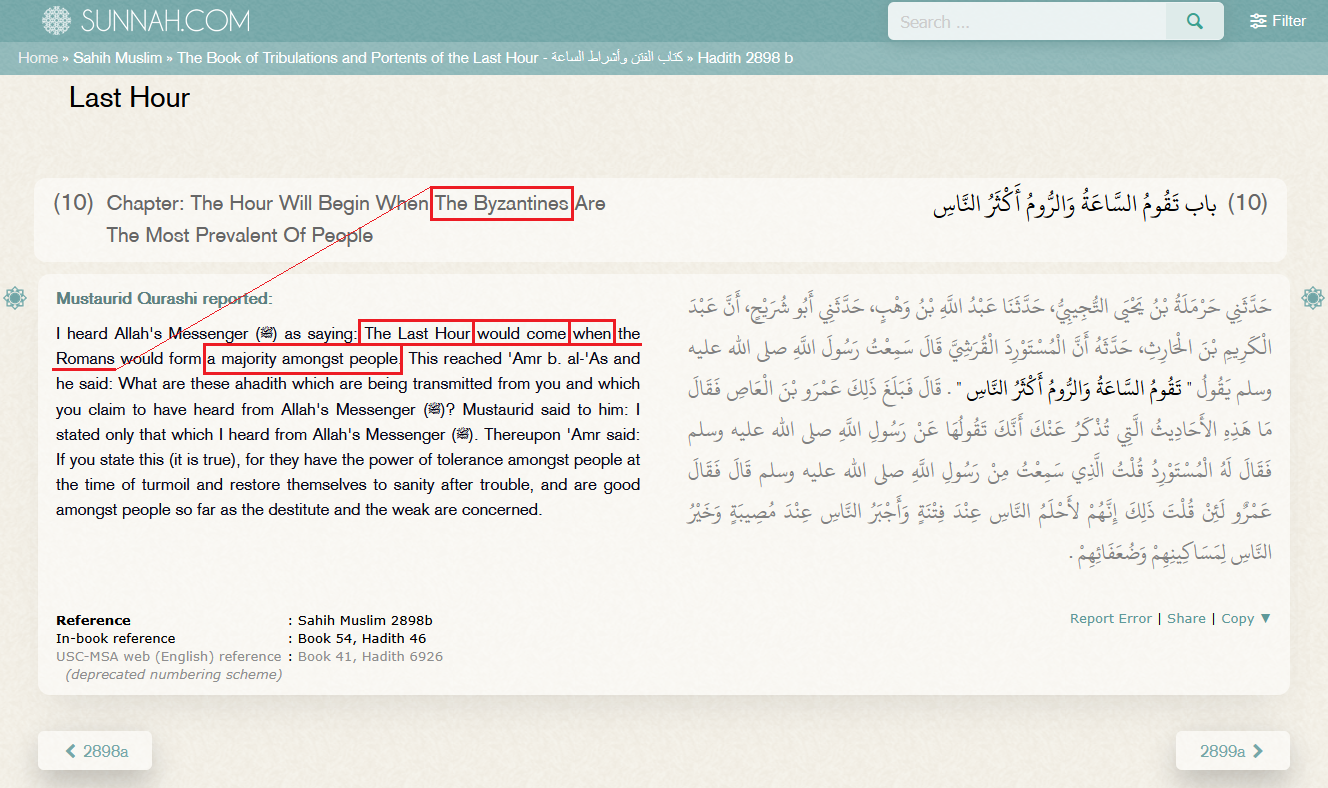Click the English chapter title text
1328x788 pixels.
point(356,219)
